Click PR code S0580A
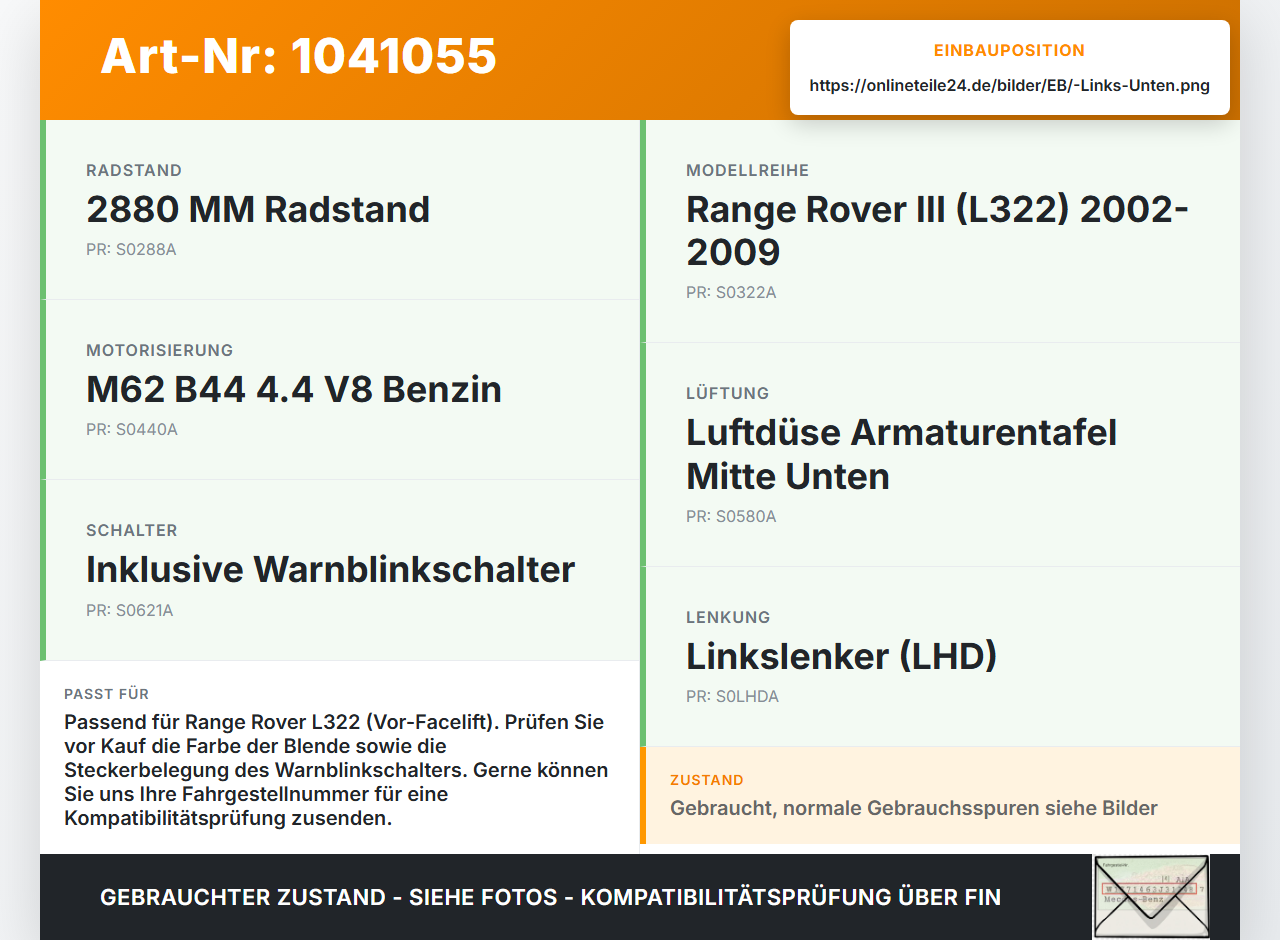This screenshot has width=1280, height=940. [x=731, y=517]
